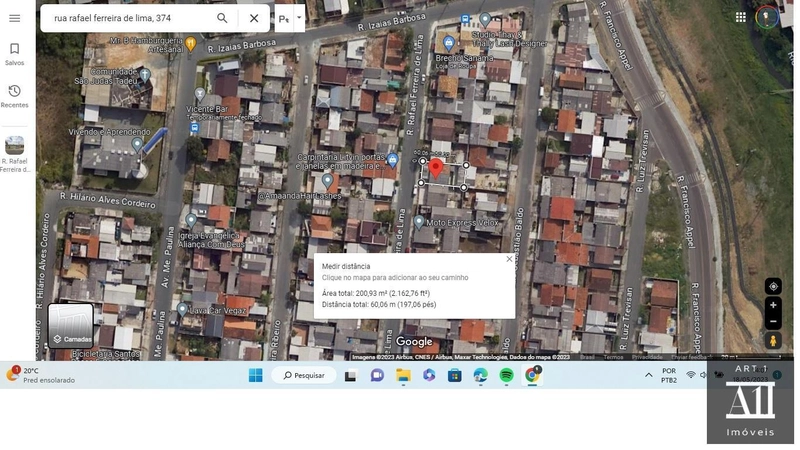Open Google Chrome from taskbar
Viewport: 800px width, 450px height.
pos(532,375)
